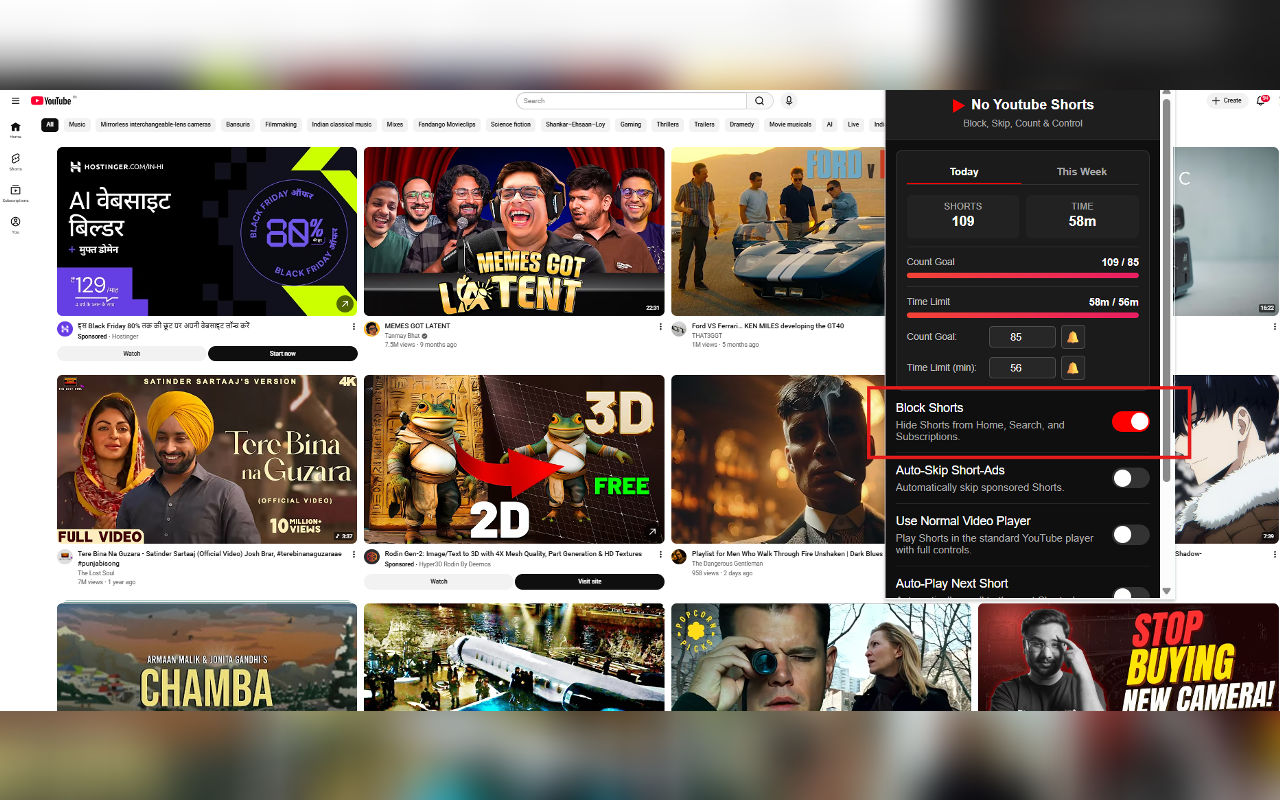This screenshot has height=800, width=1280.
Task: Enable Use Normal Video Player switch
Action: coord(1131,535)
